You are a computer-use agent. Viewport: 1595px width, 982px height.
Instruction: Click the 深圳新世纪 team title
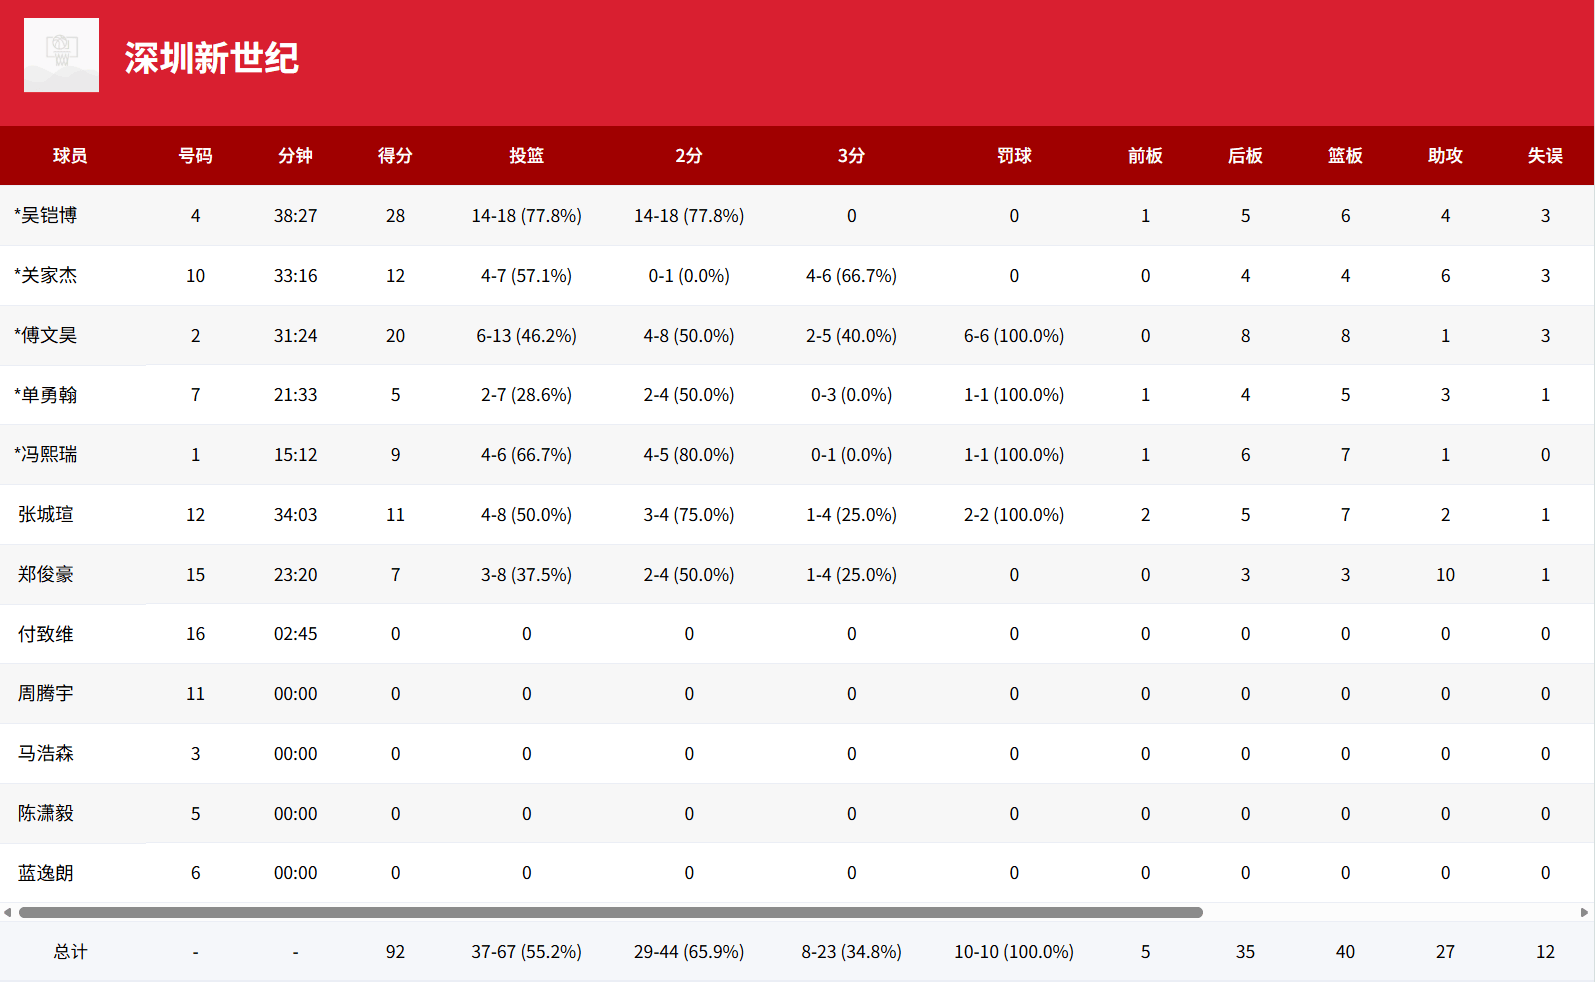[211, 58]
